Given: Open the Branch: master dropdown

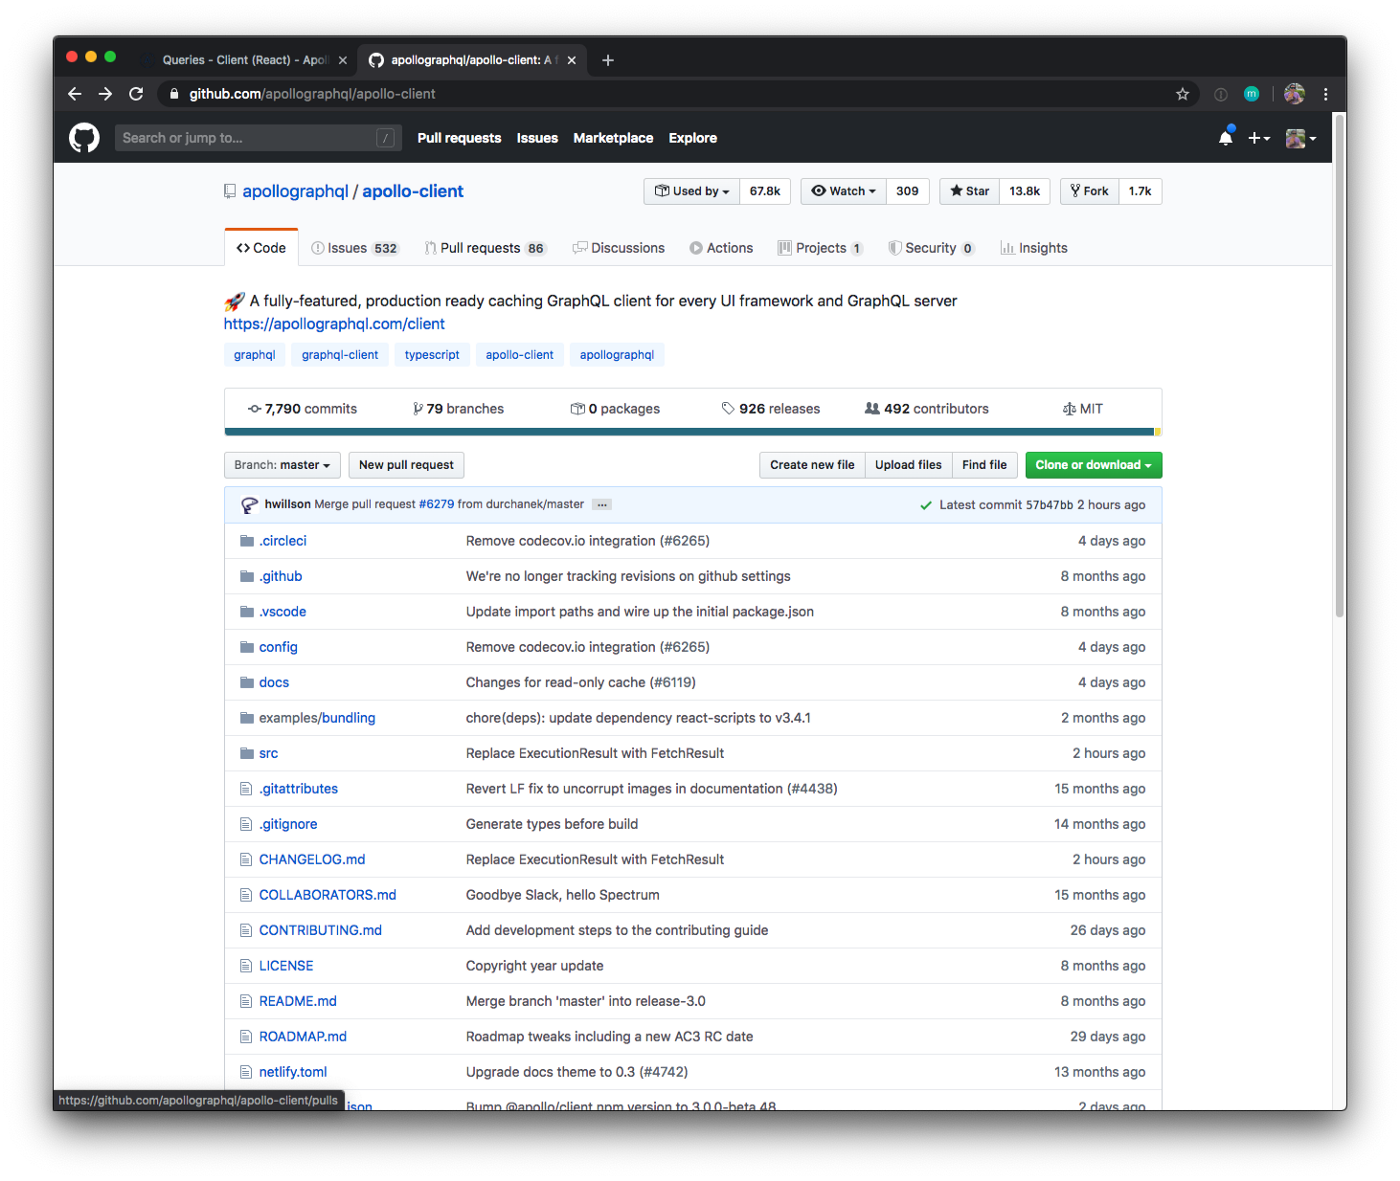Looking at the screenshot, I should (x=282, y=465).
